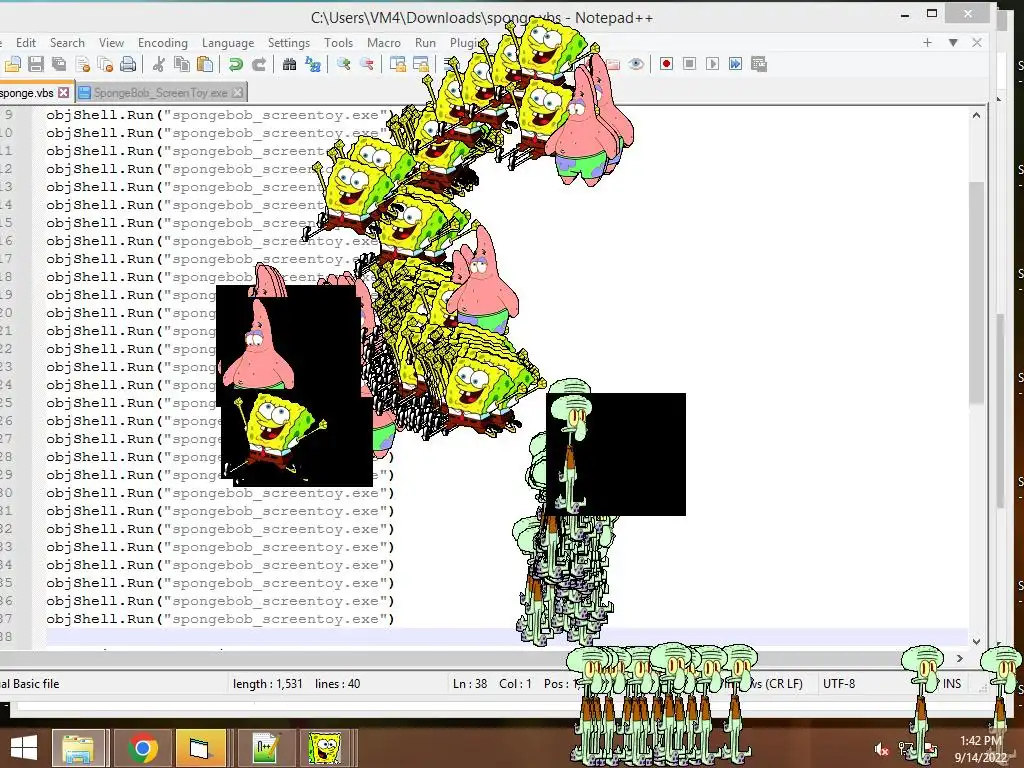Open Google Chrome from the taskbar
The width and height of the screenshot is (1024, 768).
[x=142, y=748]
